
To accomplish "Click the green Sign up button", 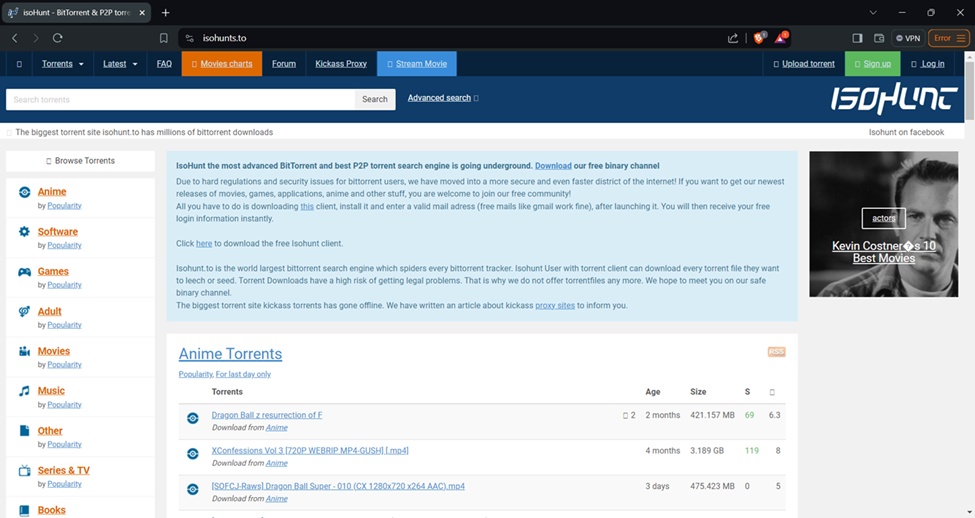I will point(872,64).
